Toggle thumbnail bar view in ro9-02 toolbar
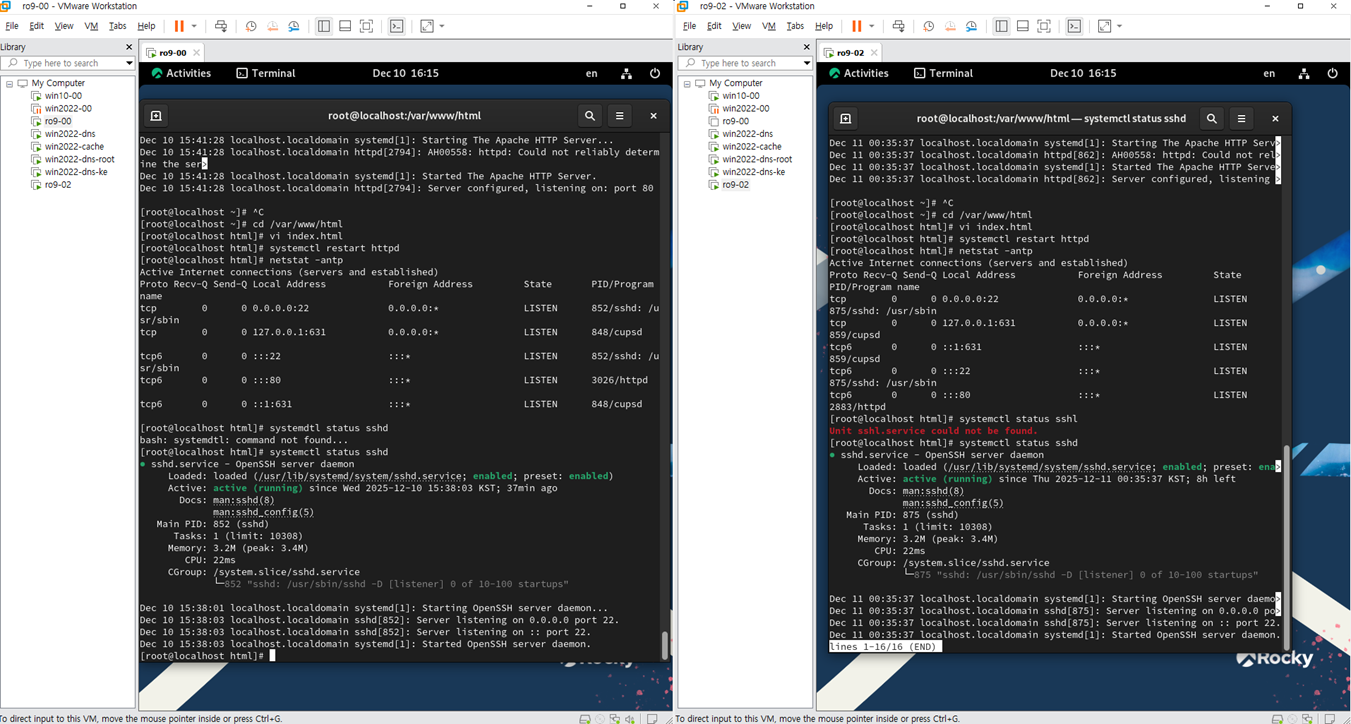 click(x=1022, y=26)
